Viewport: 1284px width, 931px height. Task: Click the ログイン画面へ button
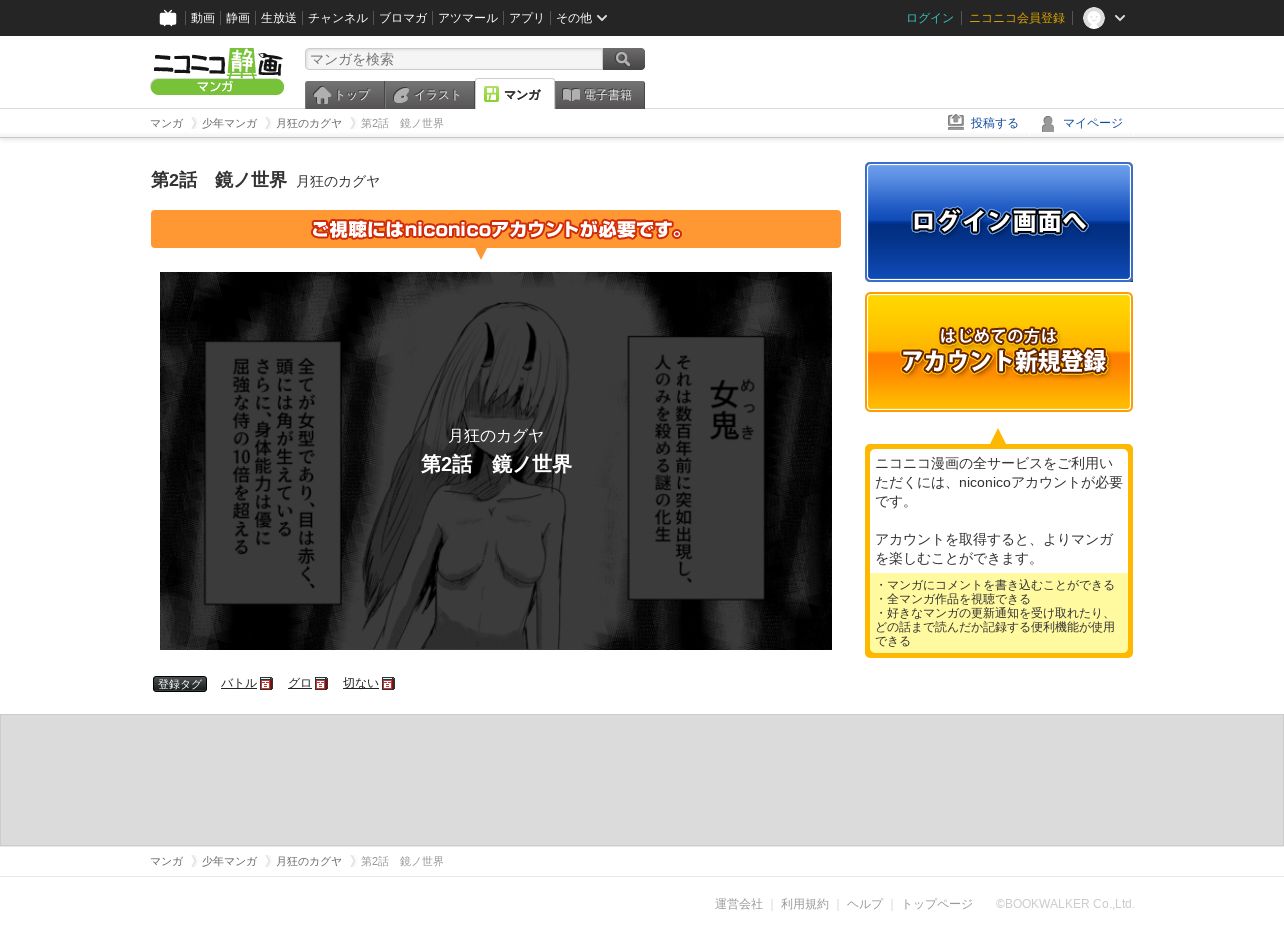click(x=999, y=222)
